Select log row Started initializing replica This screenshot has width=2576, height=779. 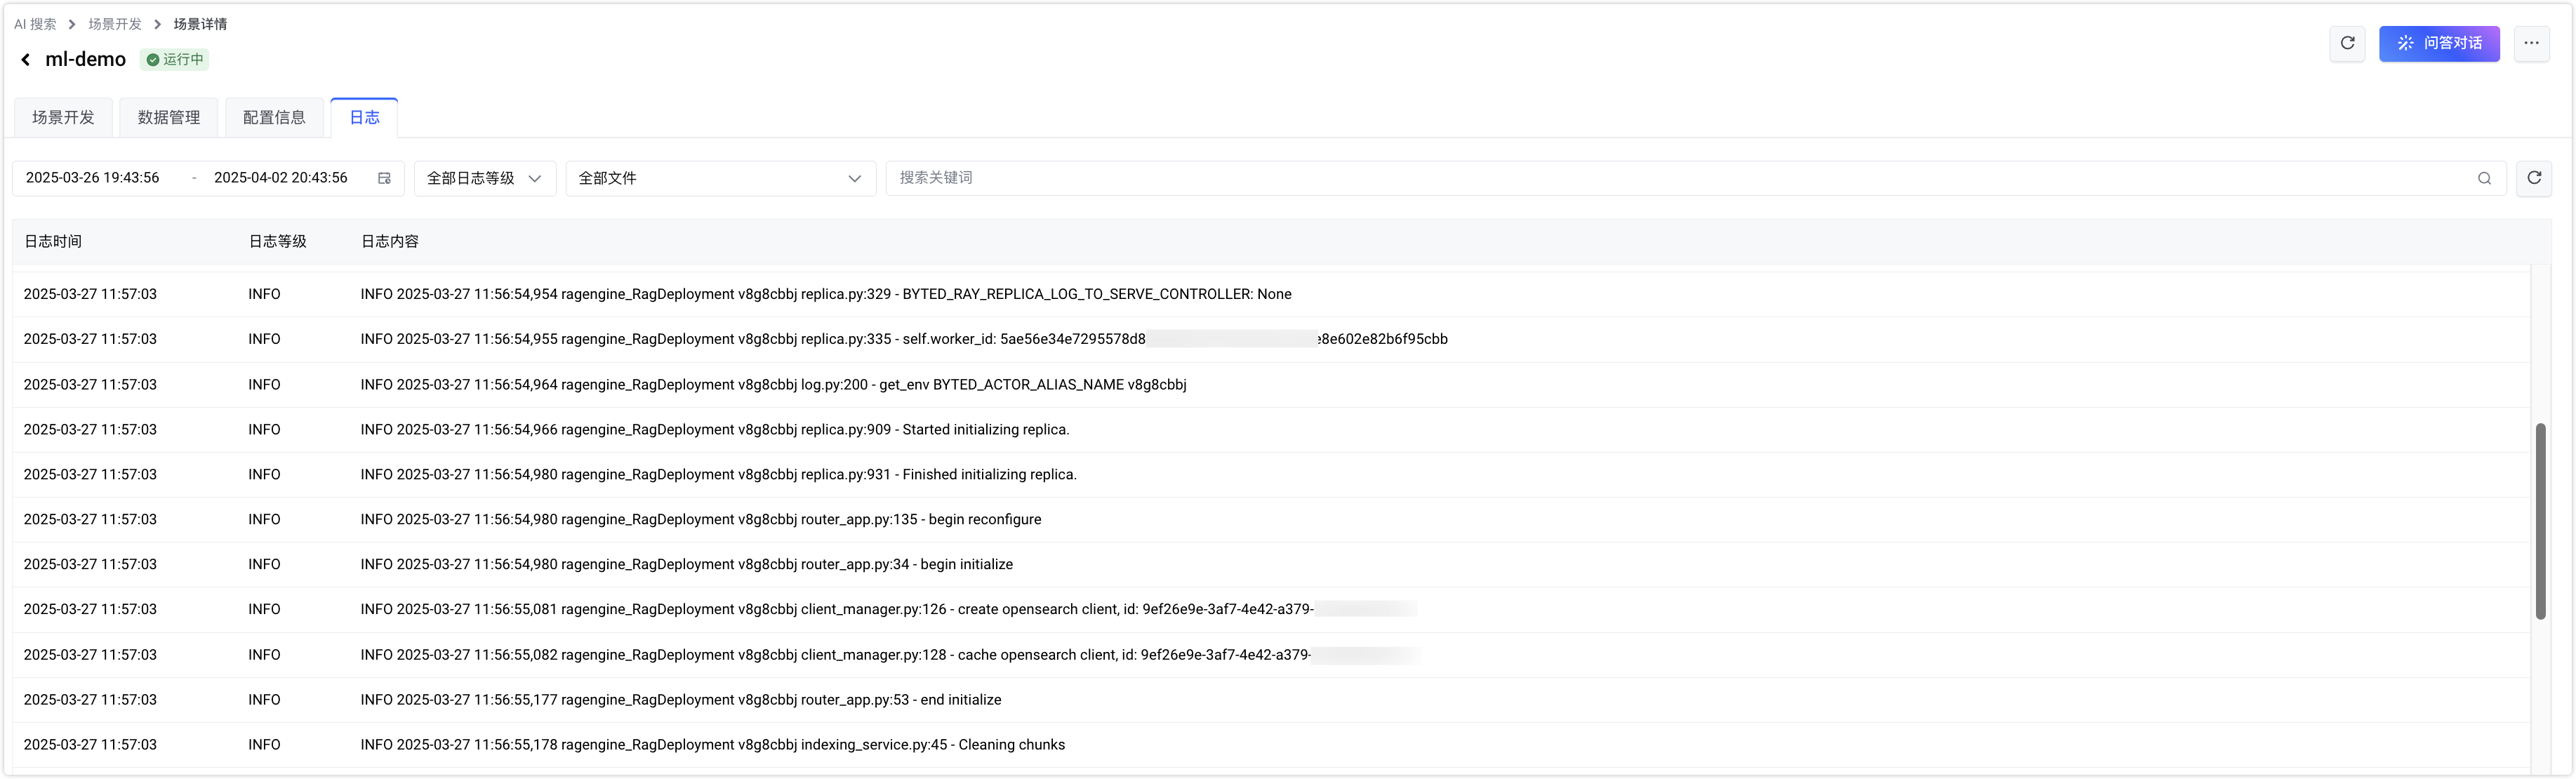click(1271, 430)
